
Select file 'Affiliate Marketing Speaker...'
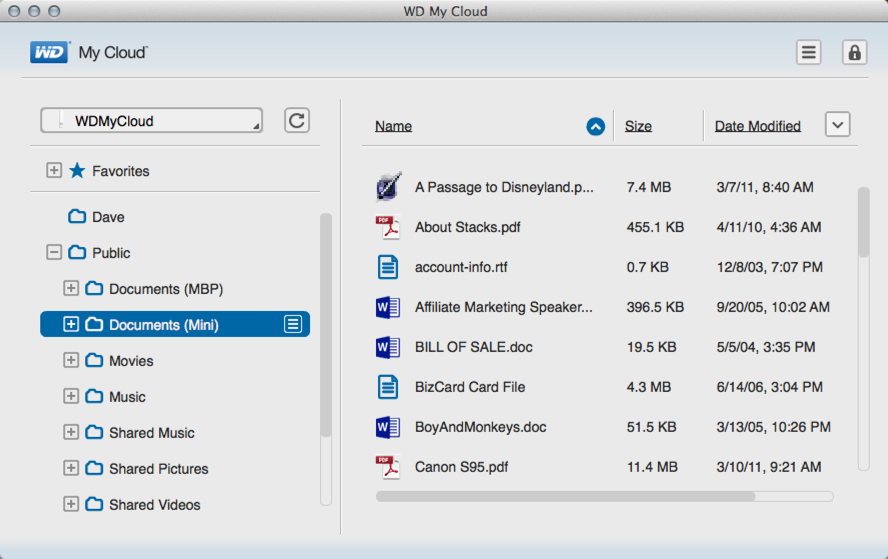coord(503,307)
